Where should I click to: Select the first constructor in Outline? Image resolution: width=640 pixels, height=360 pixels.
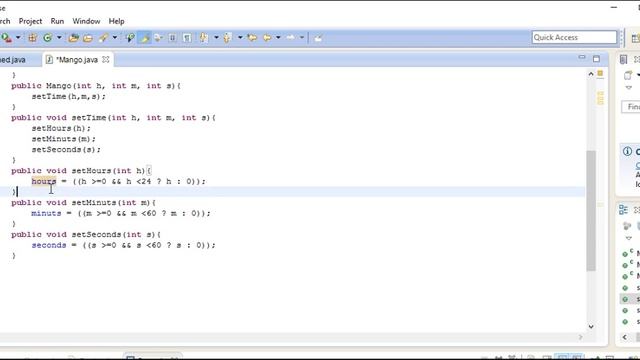point(631,253)
